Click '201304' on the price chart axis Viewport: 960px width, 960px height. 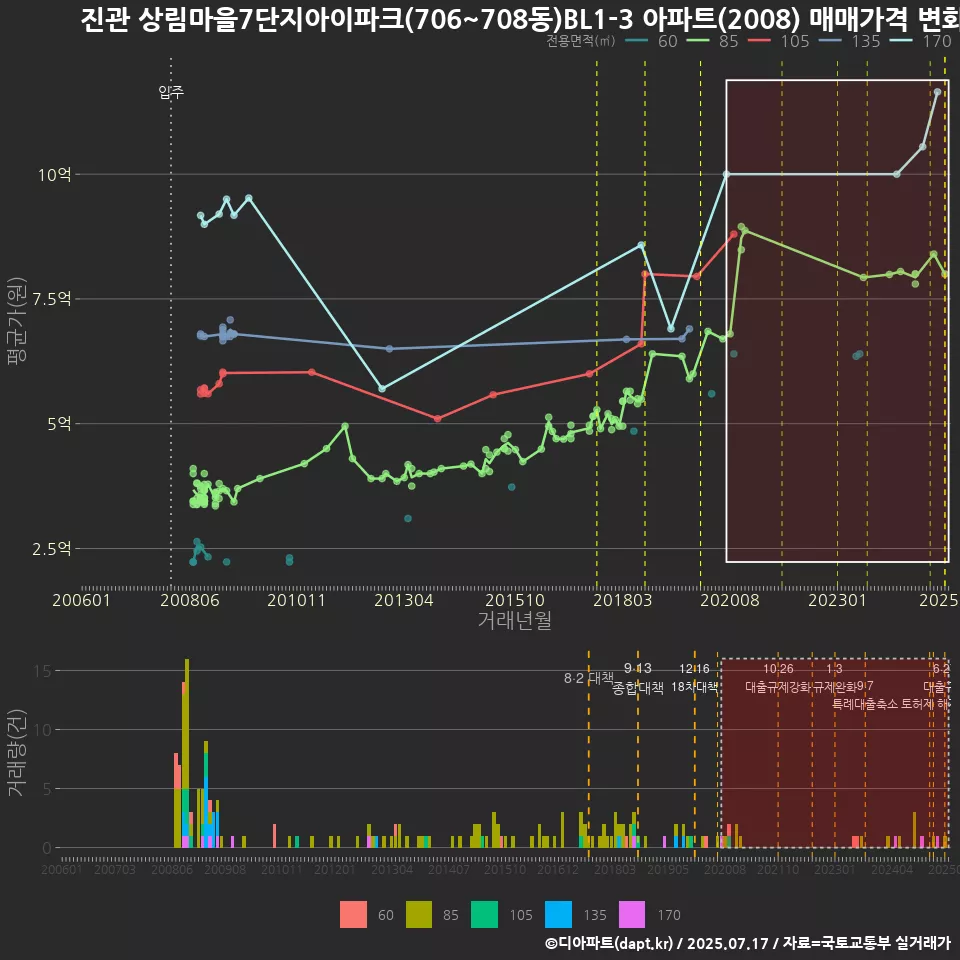[404, 600]
